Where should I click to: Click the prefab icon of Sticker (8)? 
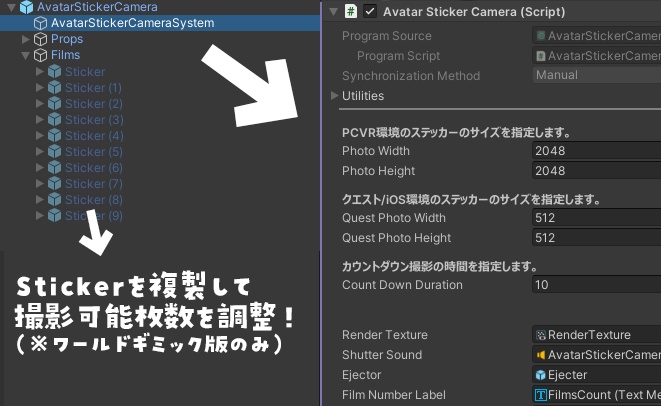pyautogui.click(x=54, y=200)
